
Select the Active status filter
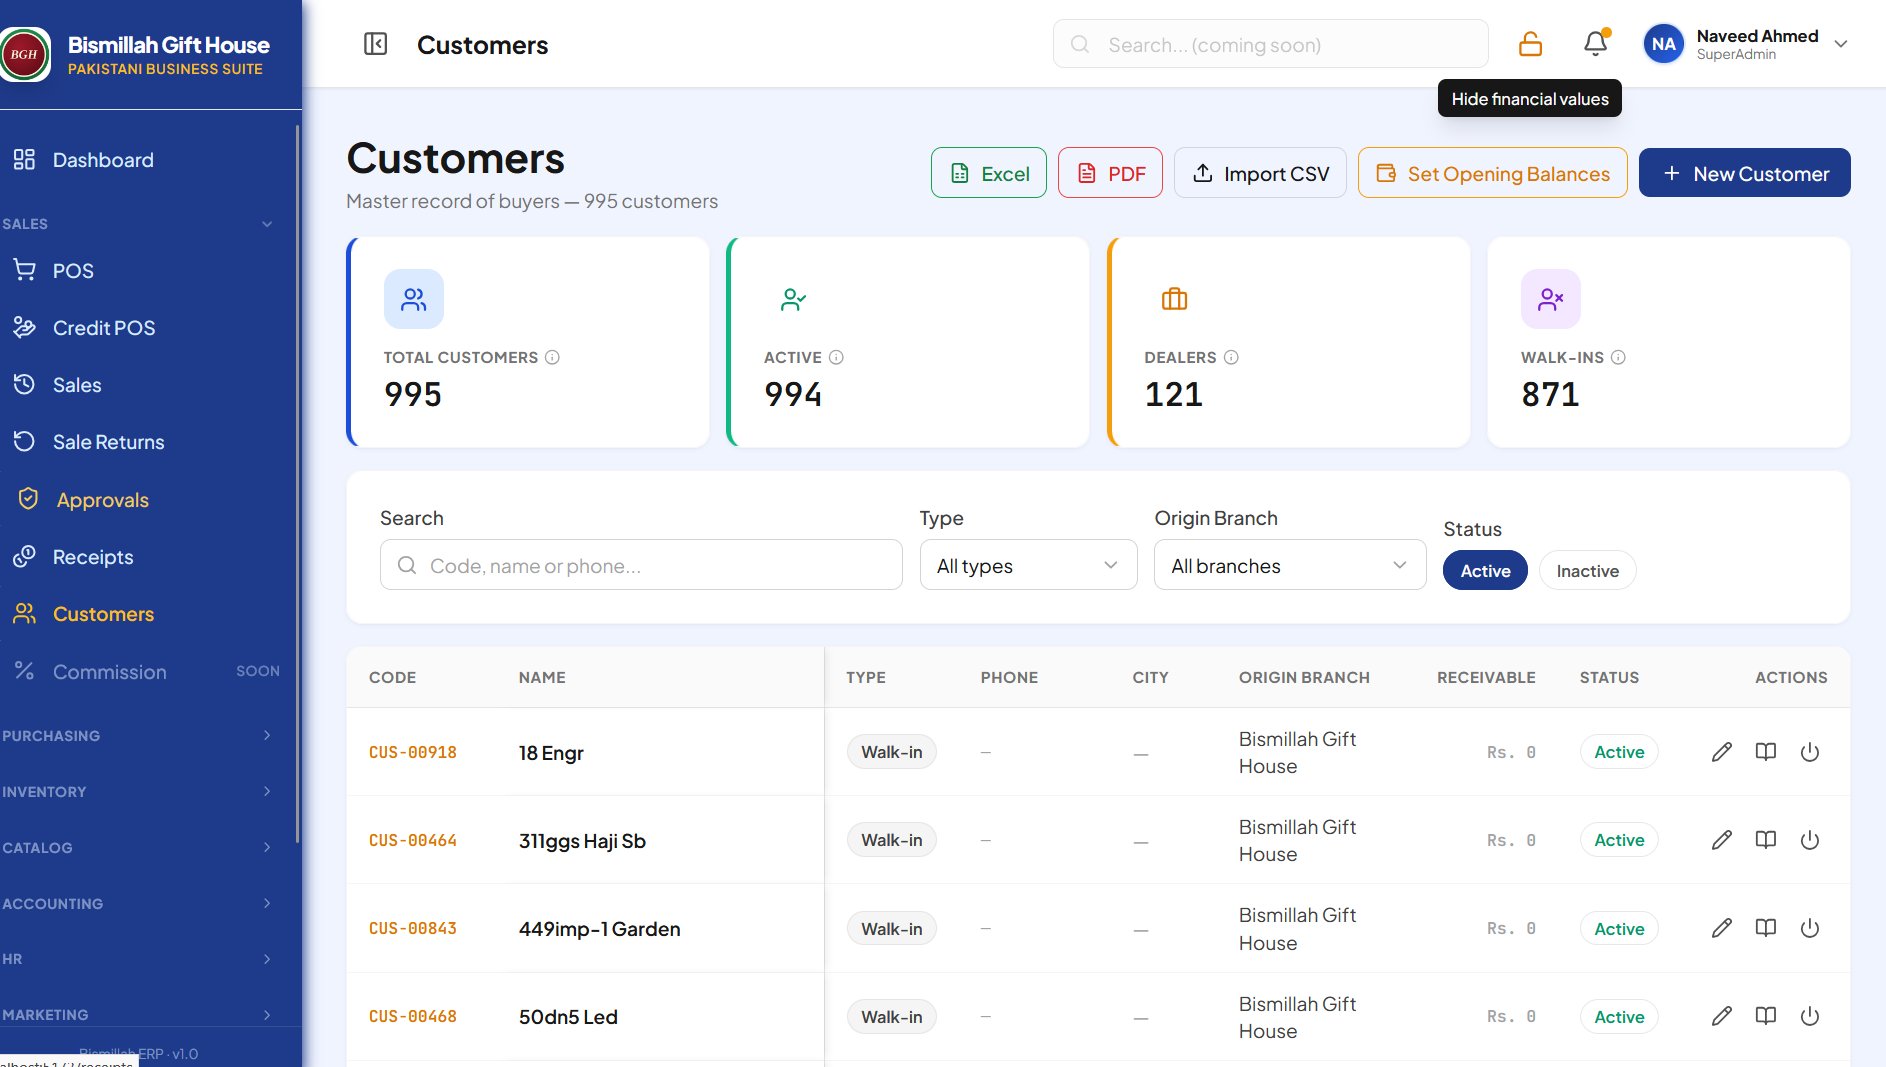(x=1485, y=570)
